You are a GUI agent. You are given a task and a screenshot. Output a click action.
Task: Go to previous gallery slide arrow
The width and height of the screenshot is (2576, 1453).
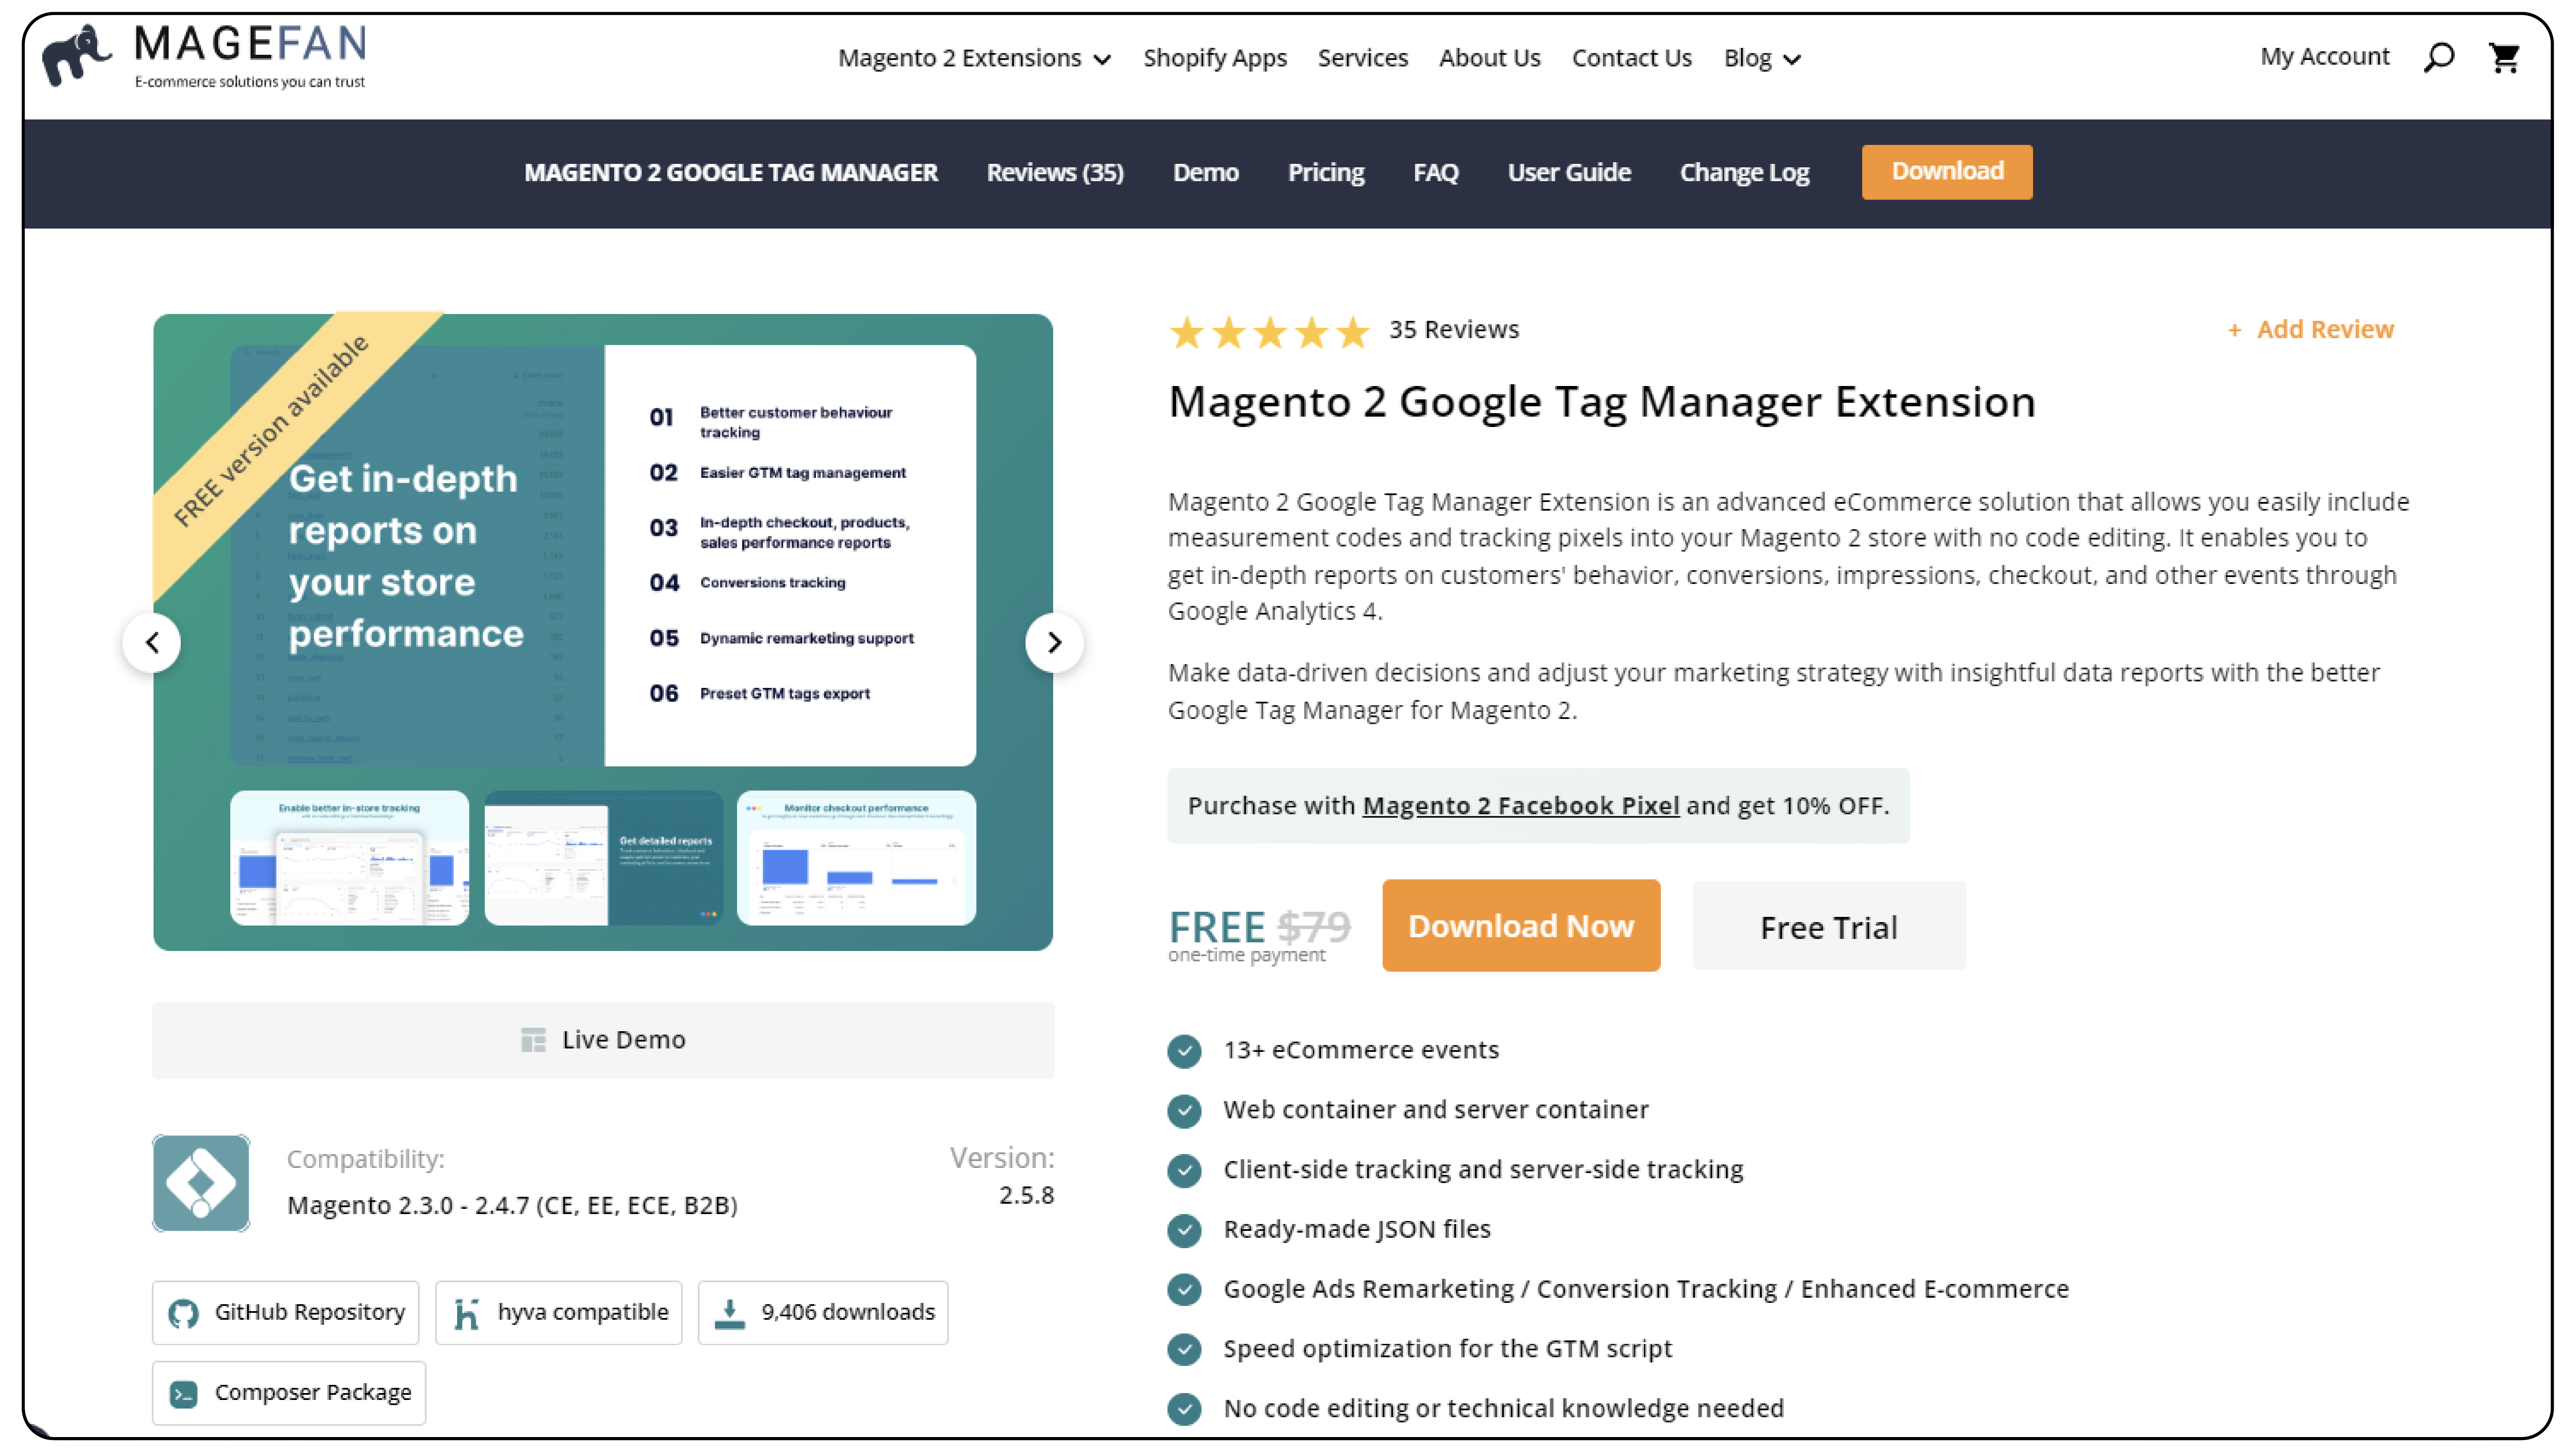[x=152, y=643]
